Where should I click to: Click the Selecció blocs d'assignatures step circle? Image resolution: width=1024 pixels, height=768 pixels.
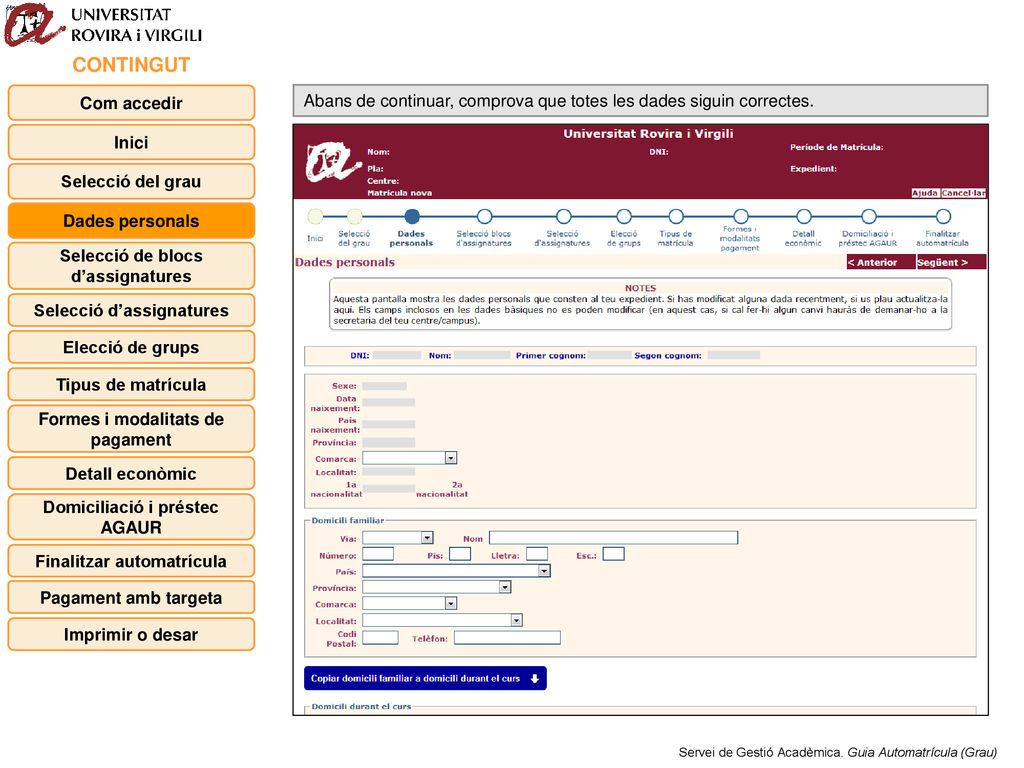click(x=484, y=216)
